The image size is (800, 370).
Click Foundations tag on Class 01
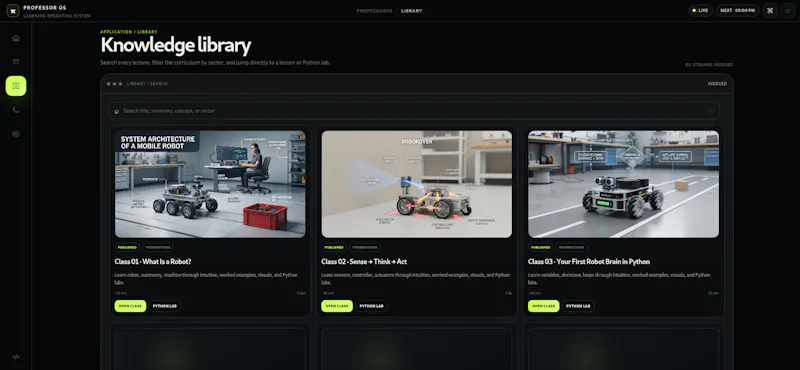coord(158,248)
